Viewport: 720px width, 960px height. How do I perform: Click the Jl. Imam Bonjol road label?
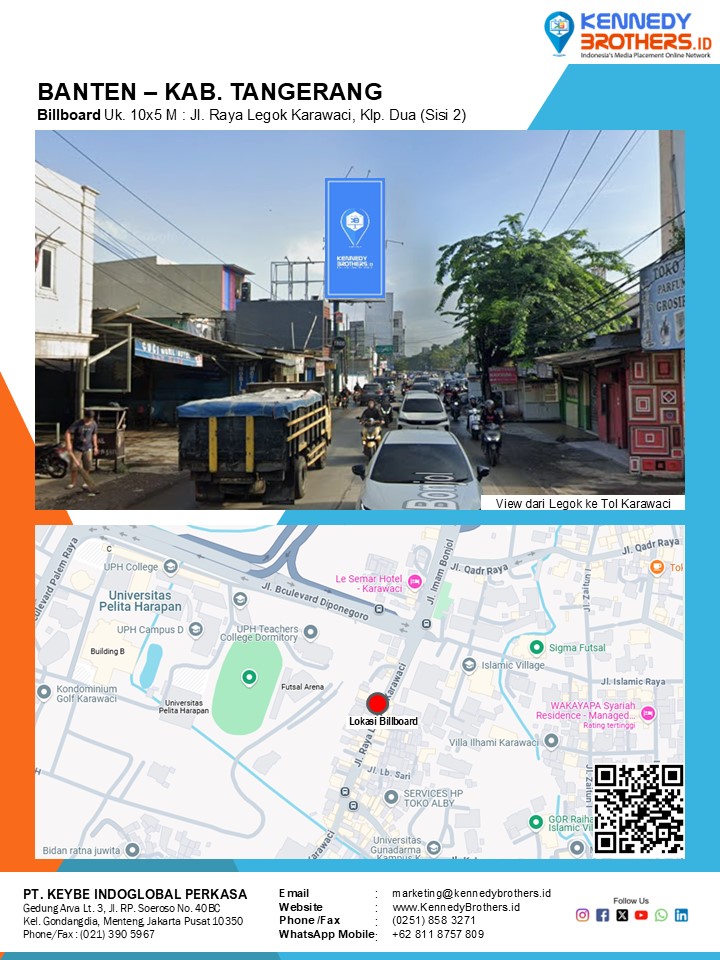441,571
